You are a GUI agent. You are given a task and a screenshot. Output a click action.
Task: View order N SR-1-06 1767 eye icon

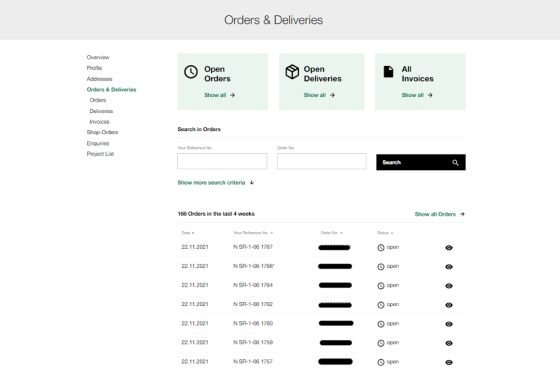point(449,248)
